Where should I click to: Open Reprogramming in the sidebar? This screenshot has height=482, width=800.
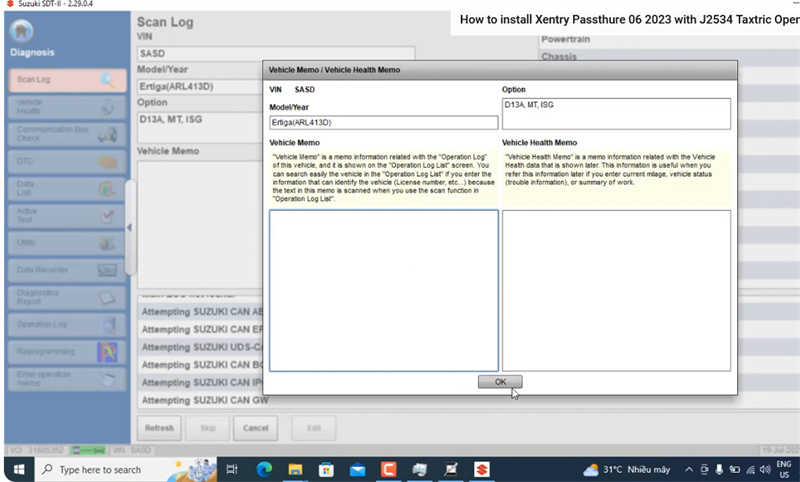(x=67, y=352)
